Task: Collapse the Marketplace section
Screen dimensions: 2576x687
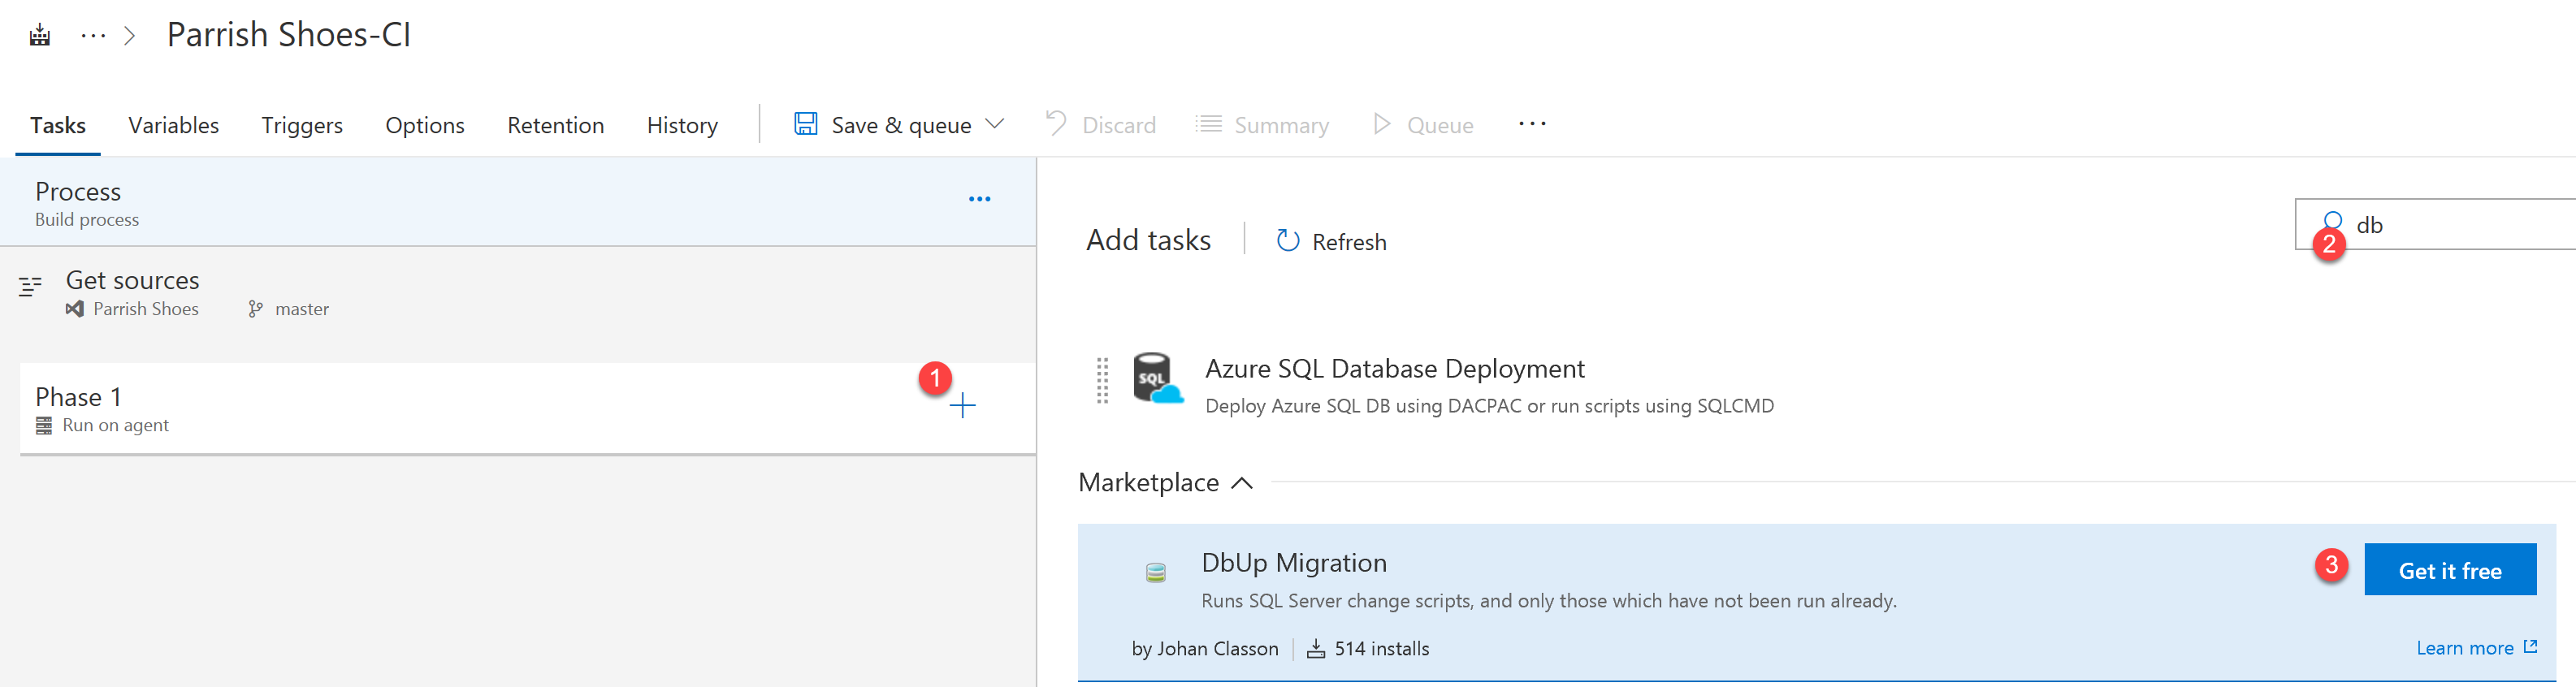Action: [1242, 483]
